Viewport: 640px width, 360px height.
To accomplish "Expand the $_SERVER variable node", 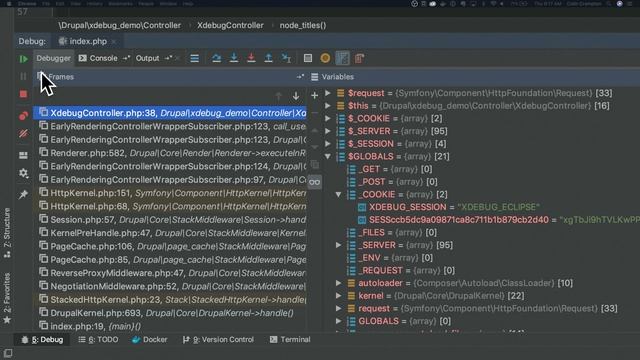I will click(328, 131).
